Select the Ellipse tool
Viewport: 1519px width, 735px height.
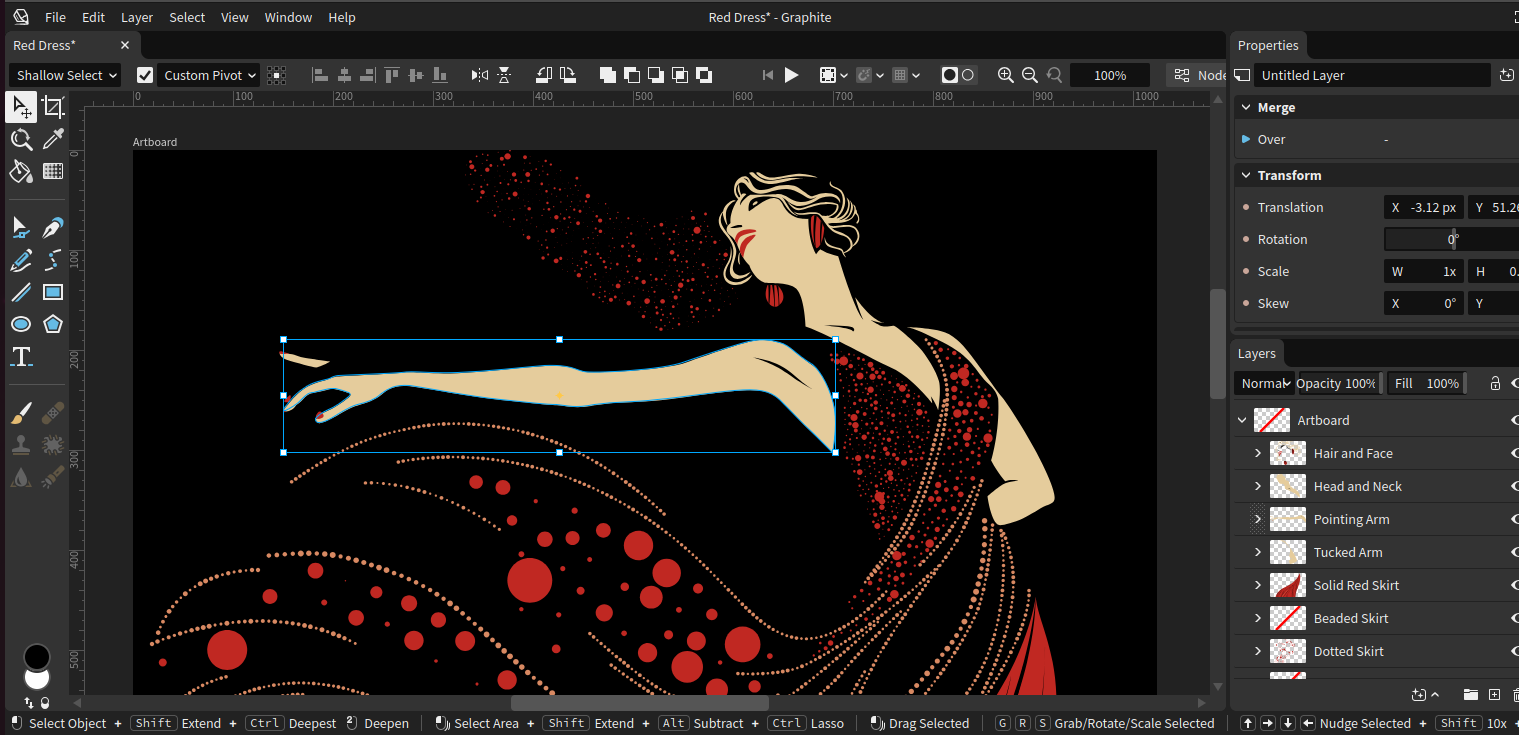click(21, 324)
